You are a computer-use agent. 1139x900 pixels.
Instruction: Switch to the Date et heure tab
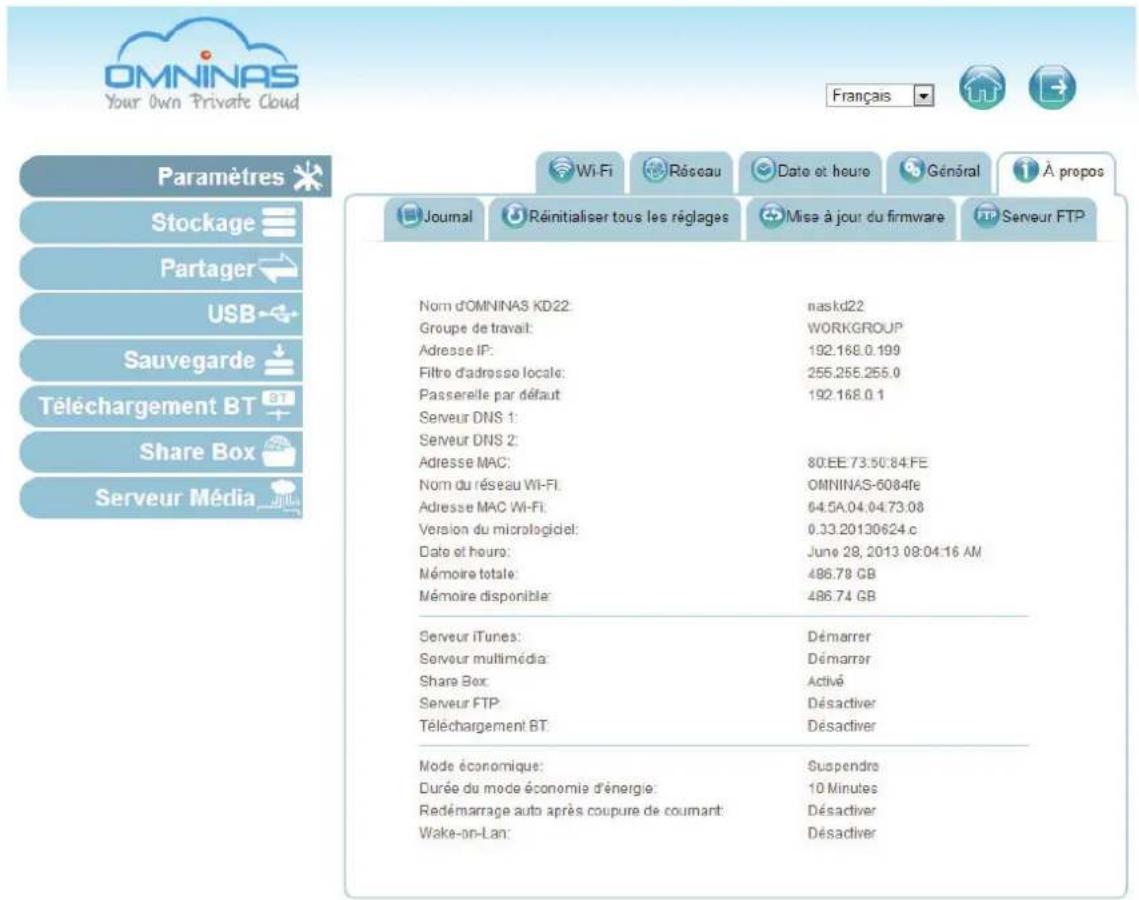(811, 171)
